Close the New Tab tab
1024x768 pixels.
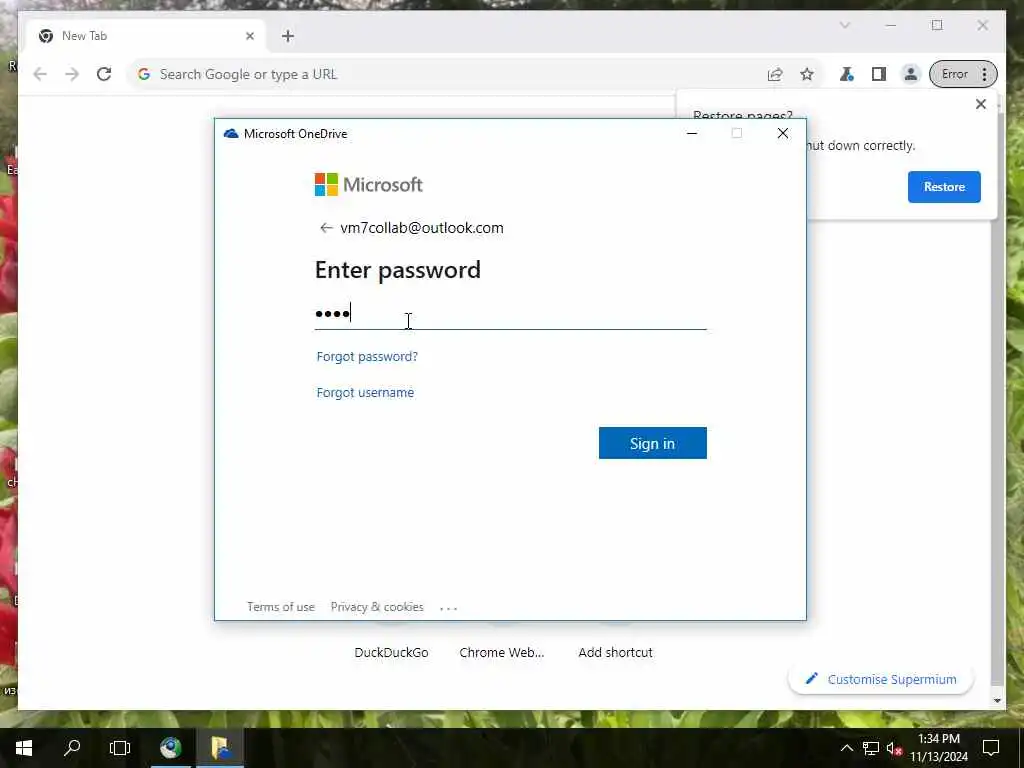coord(249,36)
